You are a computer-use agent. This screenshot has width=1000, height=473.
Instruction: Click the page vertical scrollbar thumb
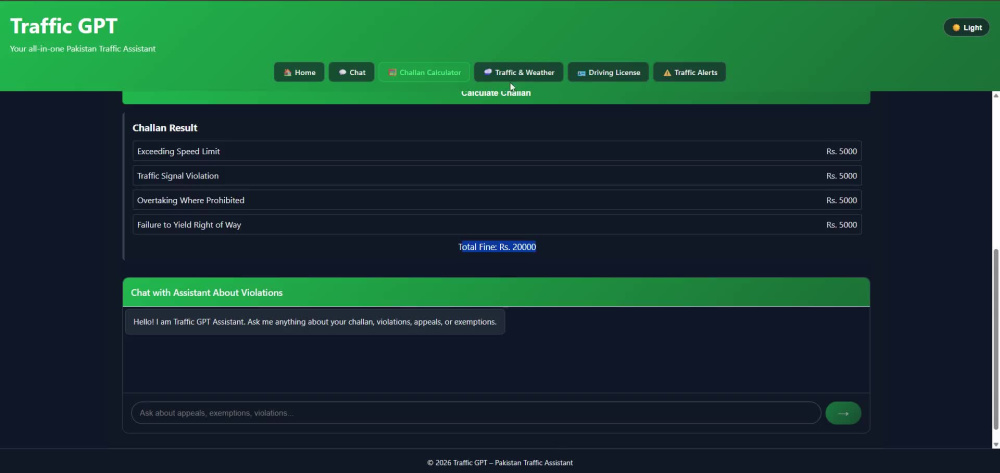click(x=996, y=338)
